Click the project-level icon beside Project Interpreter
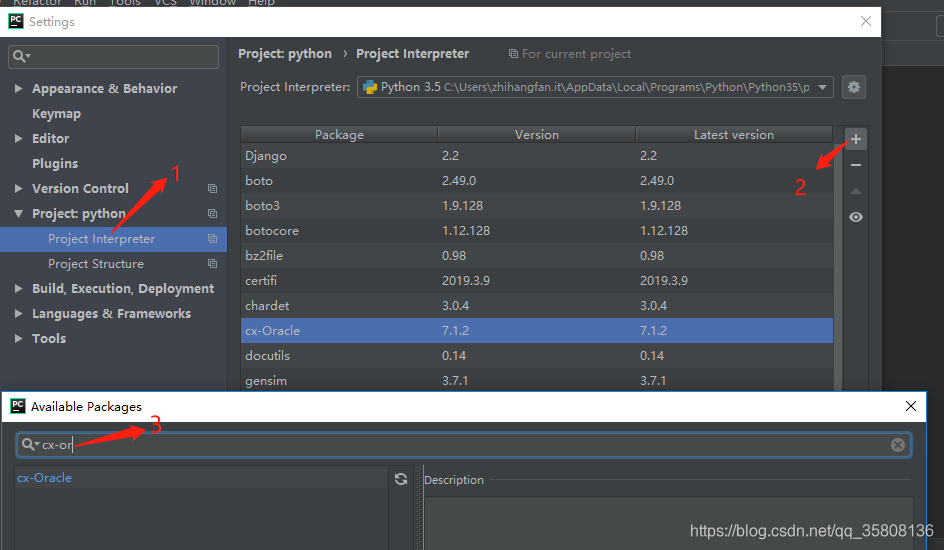 pos(213,239)
